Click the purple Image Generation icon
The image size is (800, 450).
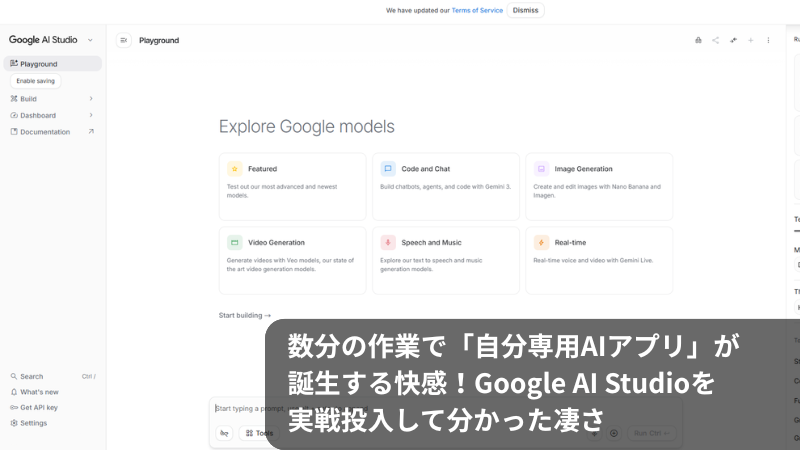pos(541,169)
